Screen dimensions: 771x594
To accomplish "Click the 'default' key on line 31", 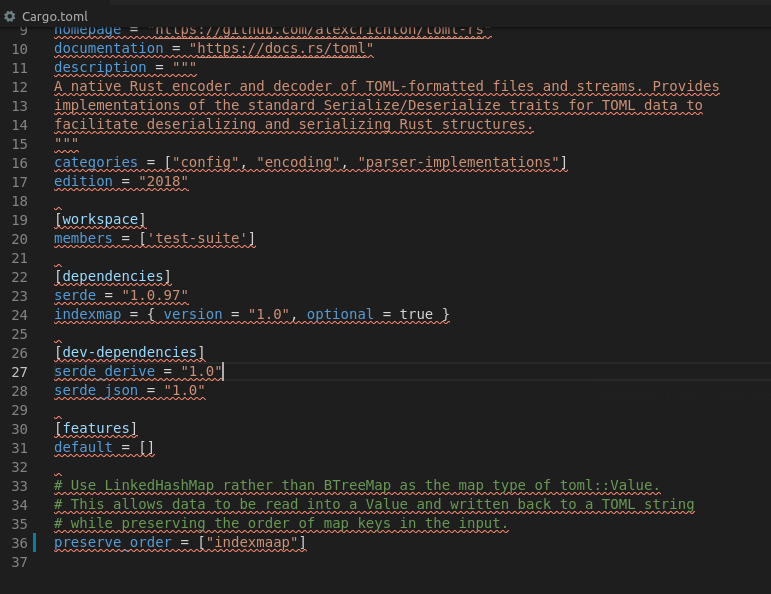I will 84,447.
